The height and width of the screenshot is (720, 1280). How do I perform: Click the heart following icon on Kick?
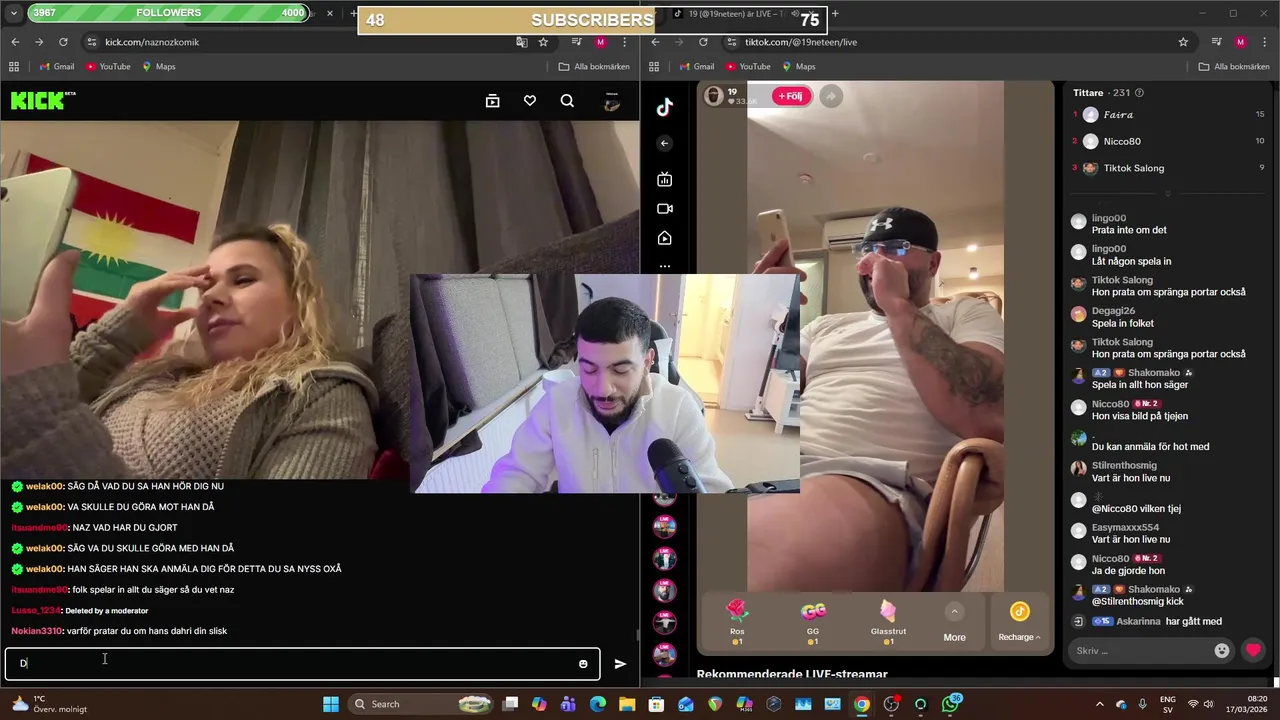tap(530, 101)
